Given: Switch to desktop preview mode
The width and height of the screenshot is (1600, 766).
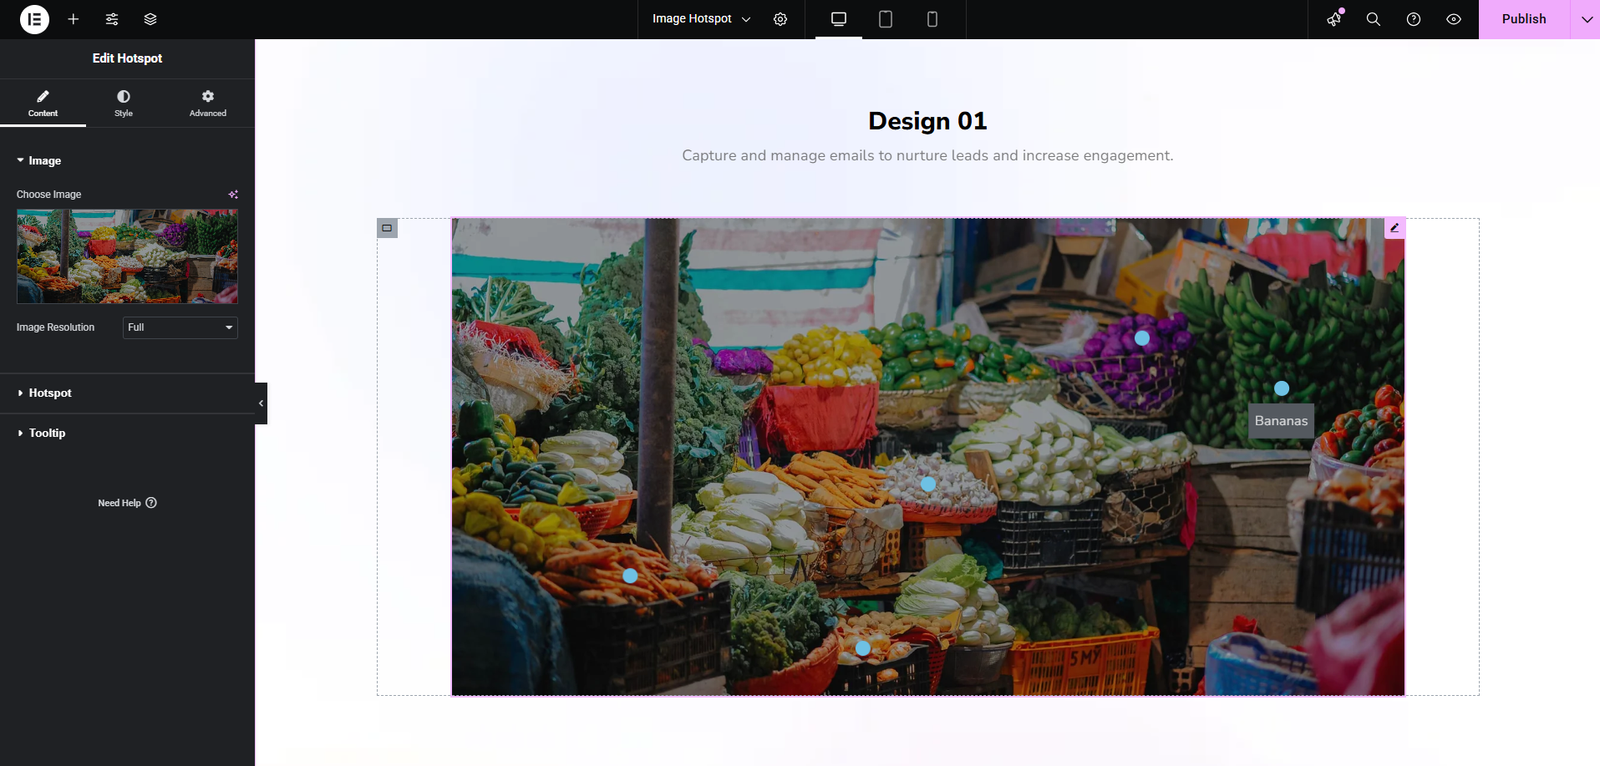Looking at the screenshot, I should pos(839,19).
